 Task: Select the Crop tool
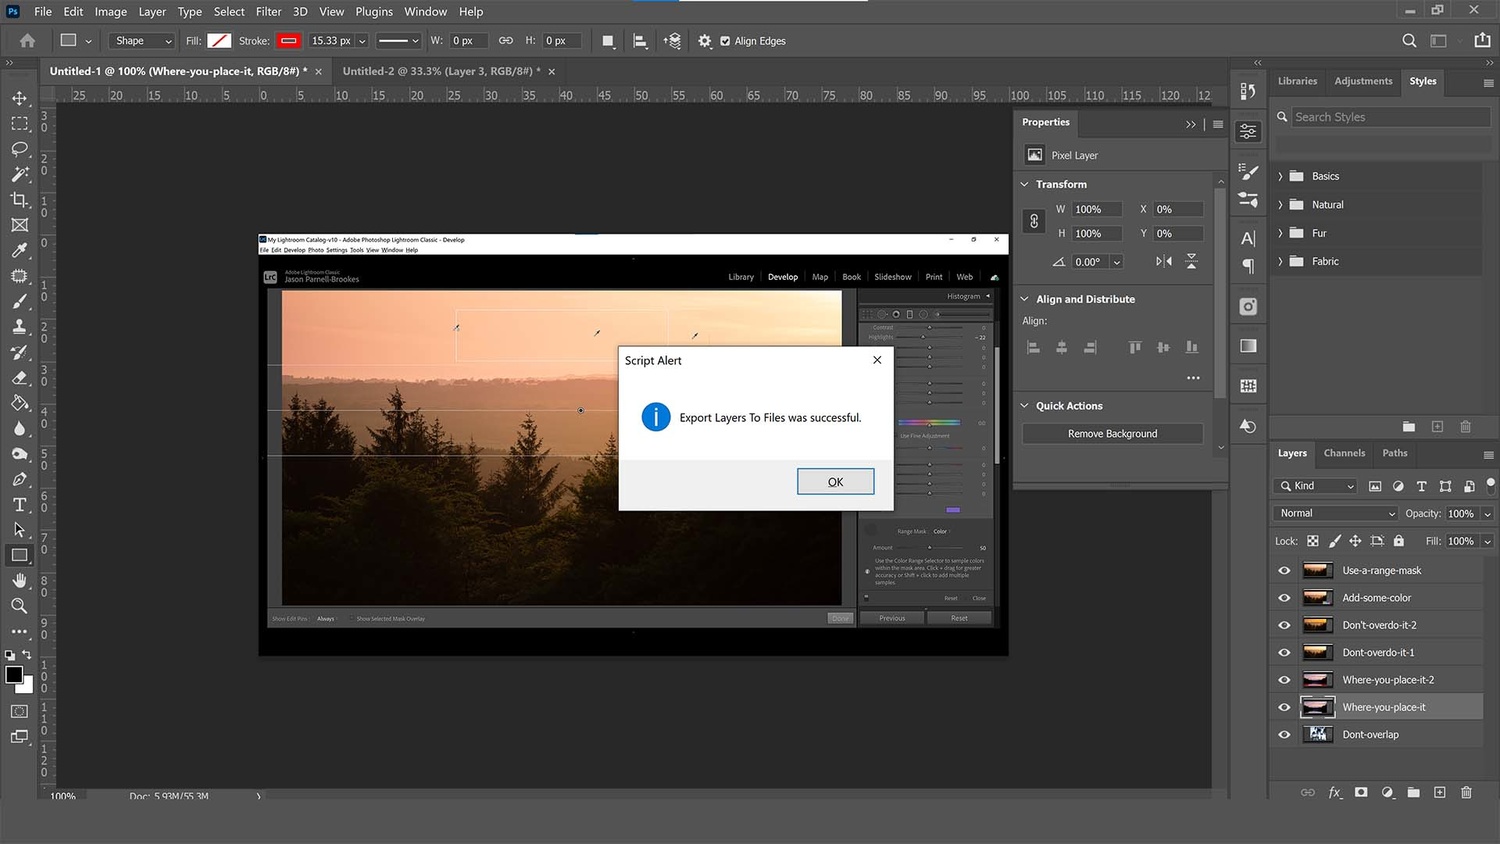click(x=19, y=200)
